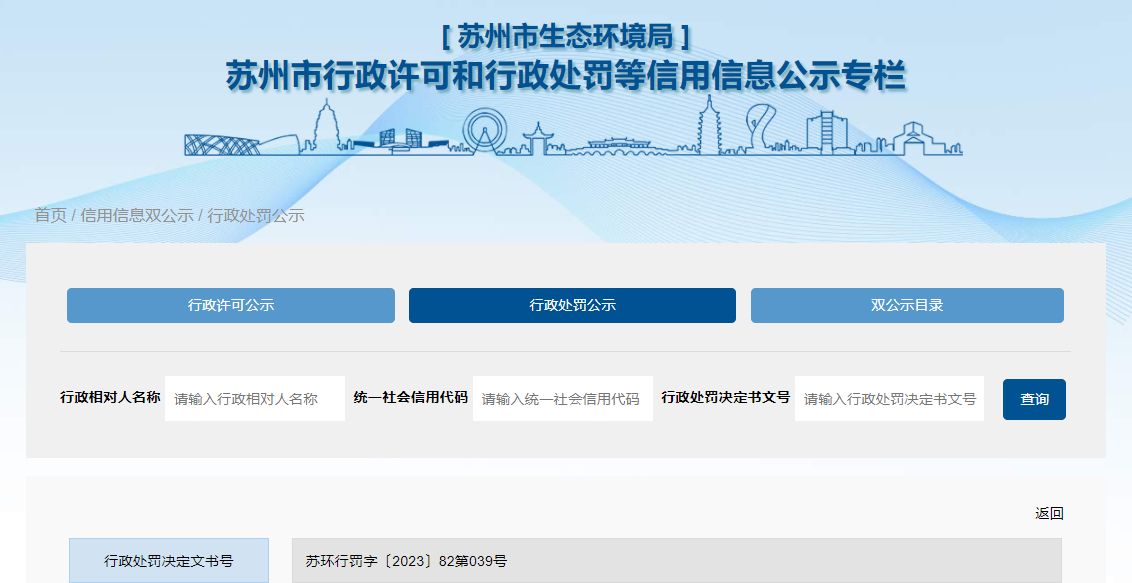The width and height of the screenshot is (1132, 583).
Task: Click the 苏州市生态环境局 header title
Action: pyautogui.click(x=565, y=37)
